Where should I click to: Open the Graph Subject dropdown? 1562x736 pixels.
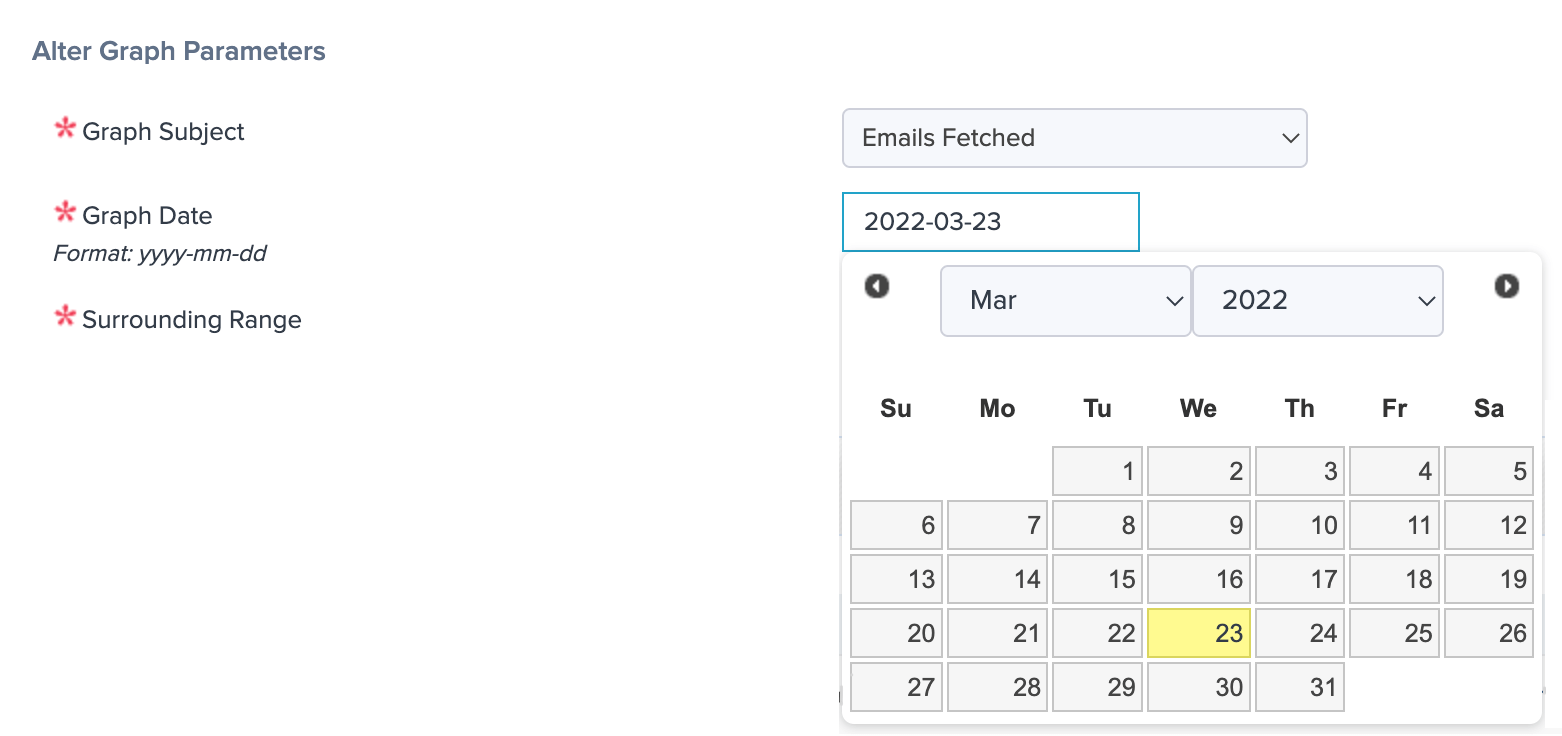(1074, 138)
